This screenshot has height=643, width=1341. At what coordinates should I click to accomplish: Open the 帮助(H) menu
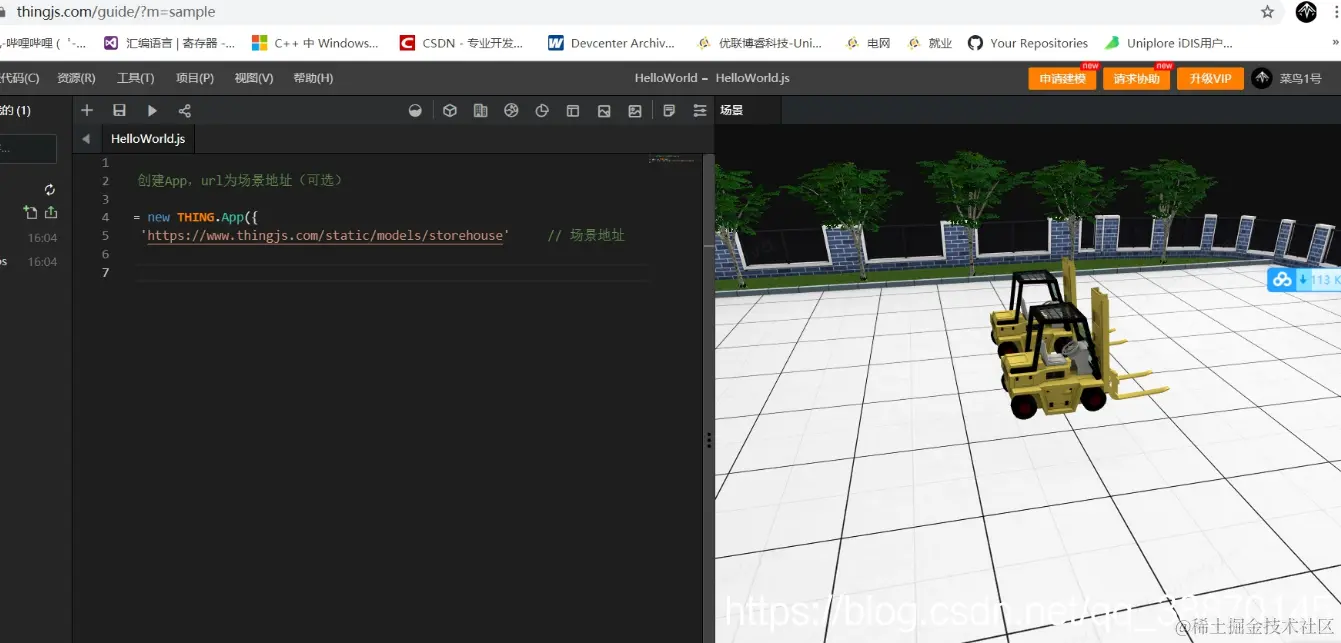(x=313, y=78)
